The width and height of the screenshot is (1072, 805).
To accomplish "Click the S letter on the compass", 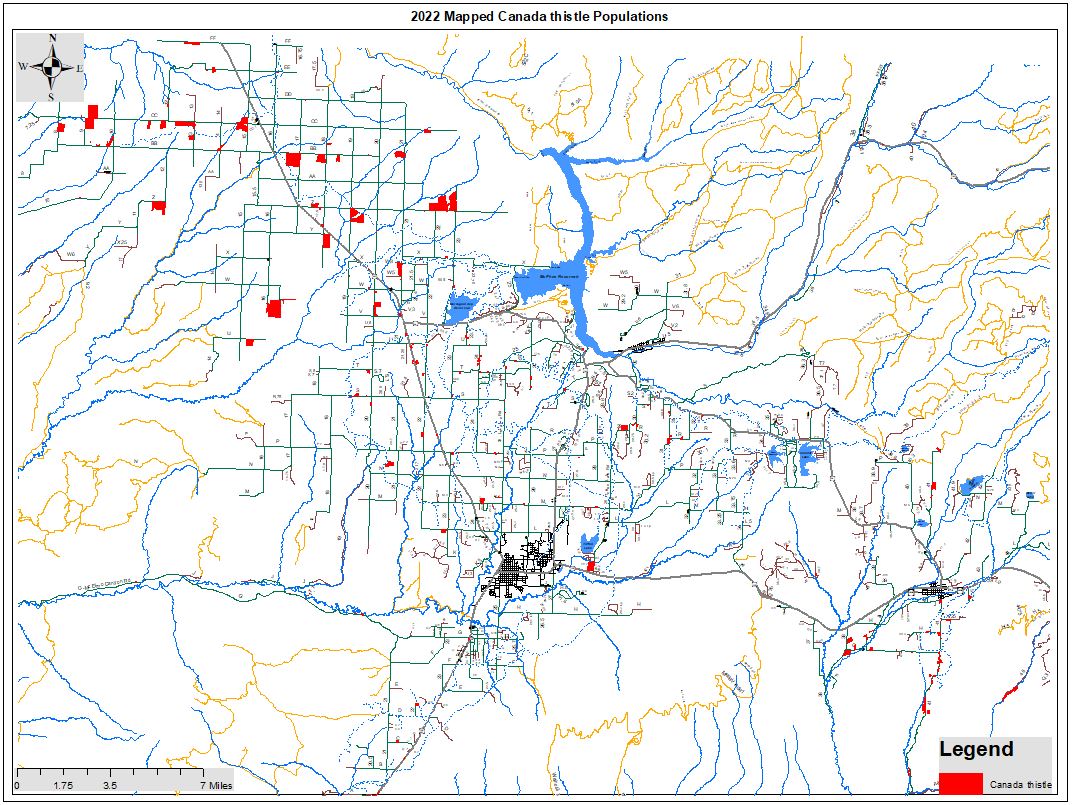I will point(52,97).
